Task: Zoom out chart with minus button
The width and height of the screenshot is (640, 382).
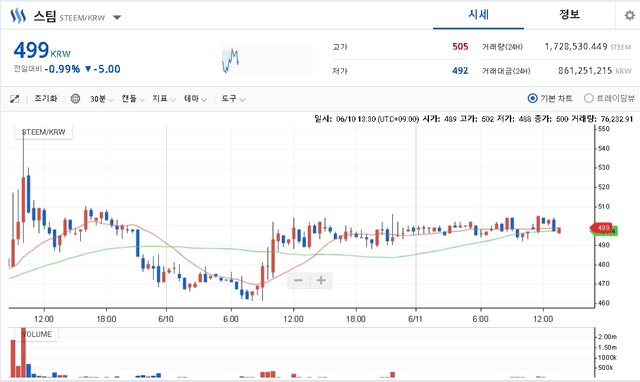Action: point(298,280)
